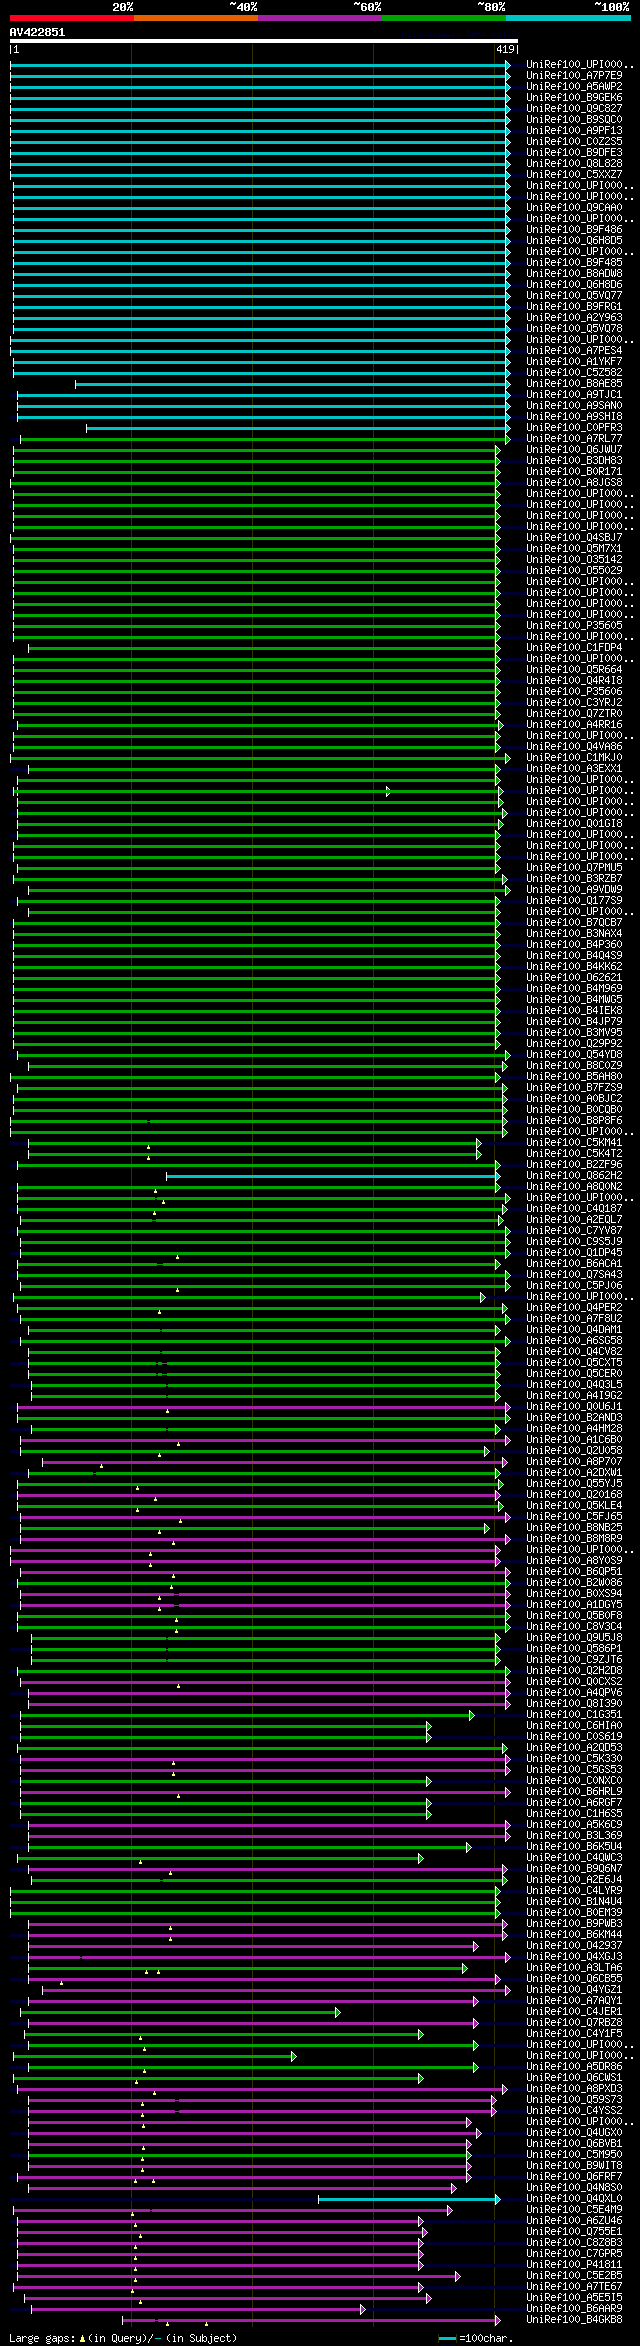This screenshot has width=640, height=2346.
Task: Select the UniRef100_Q9C827 label
Action: [574, 109]
